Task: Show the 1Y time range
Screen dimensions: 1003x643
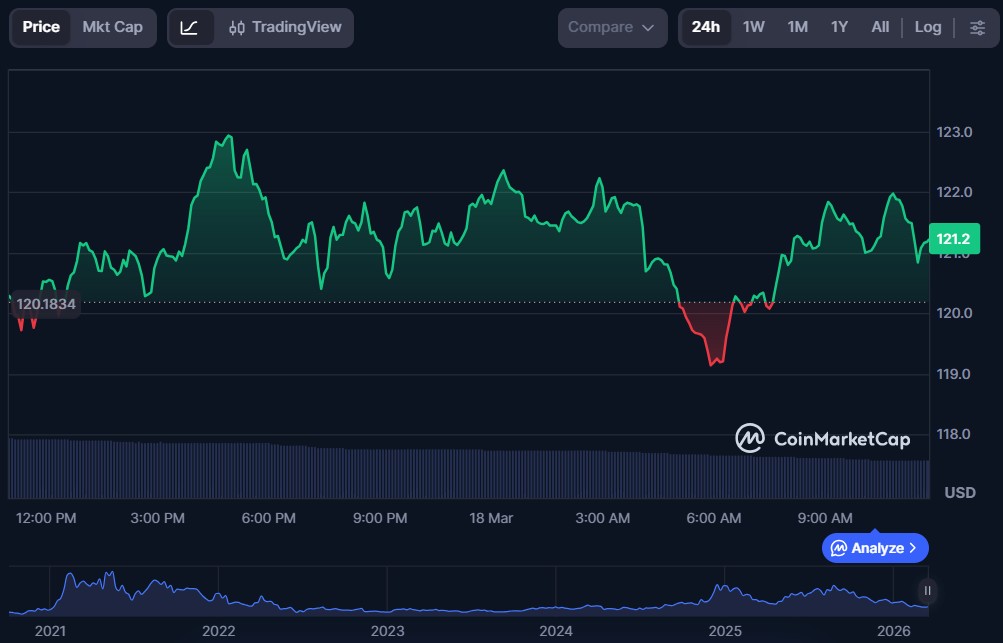Action: pyautogui.click(x=839, y=28)
